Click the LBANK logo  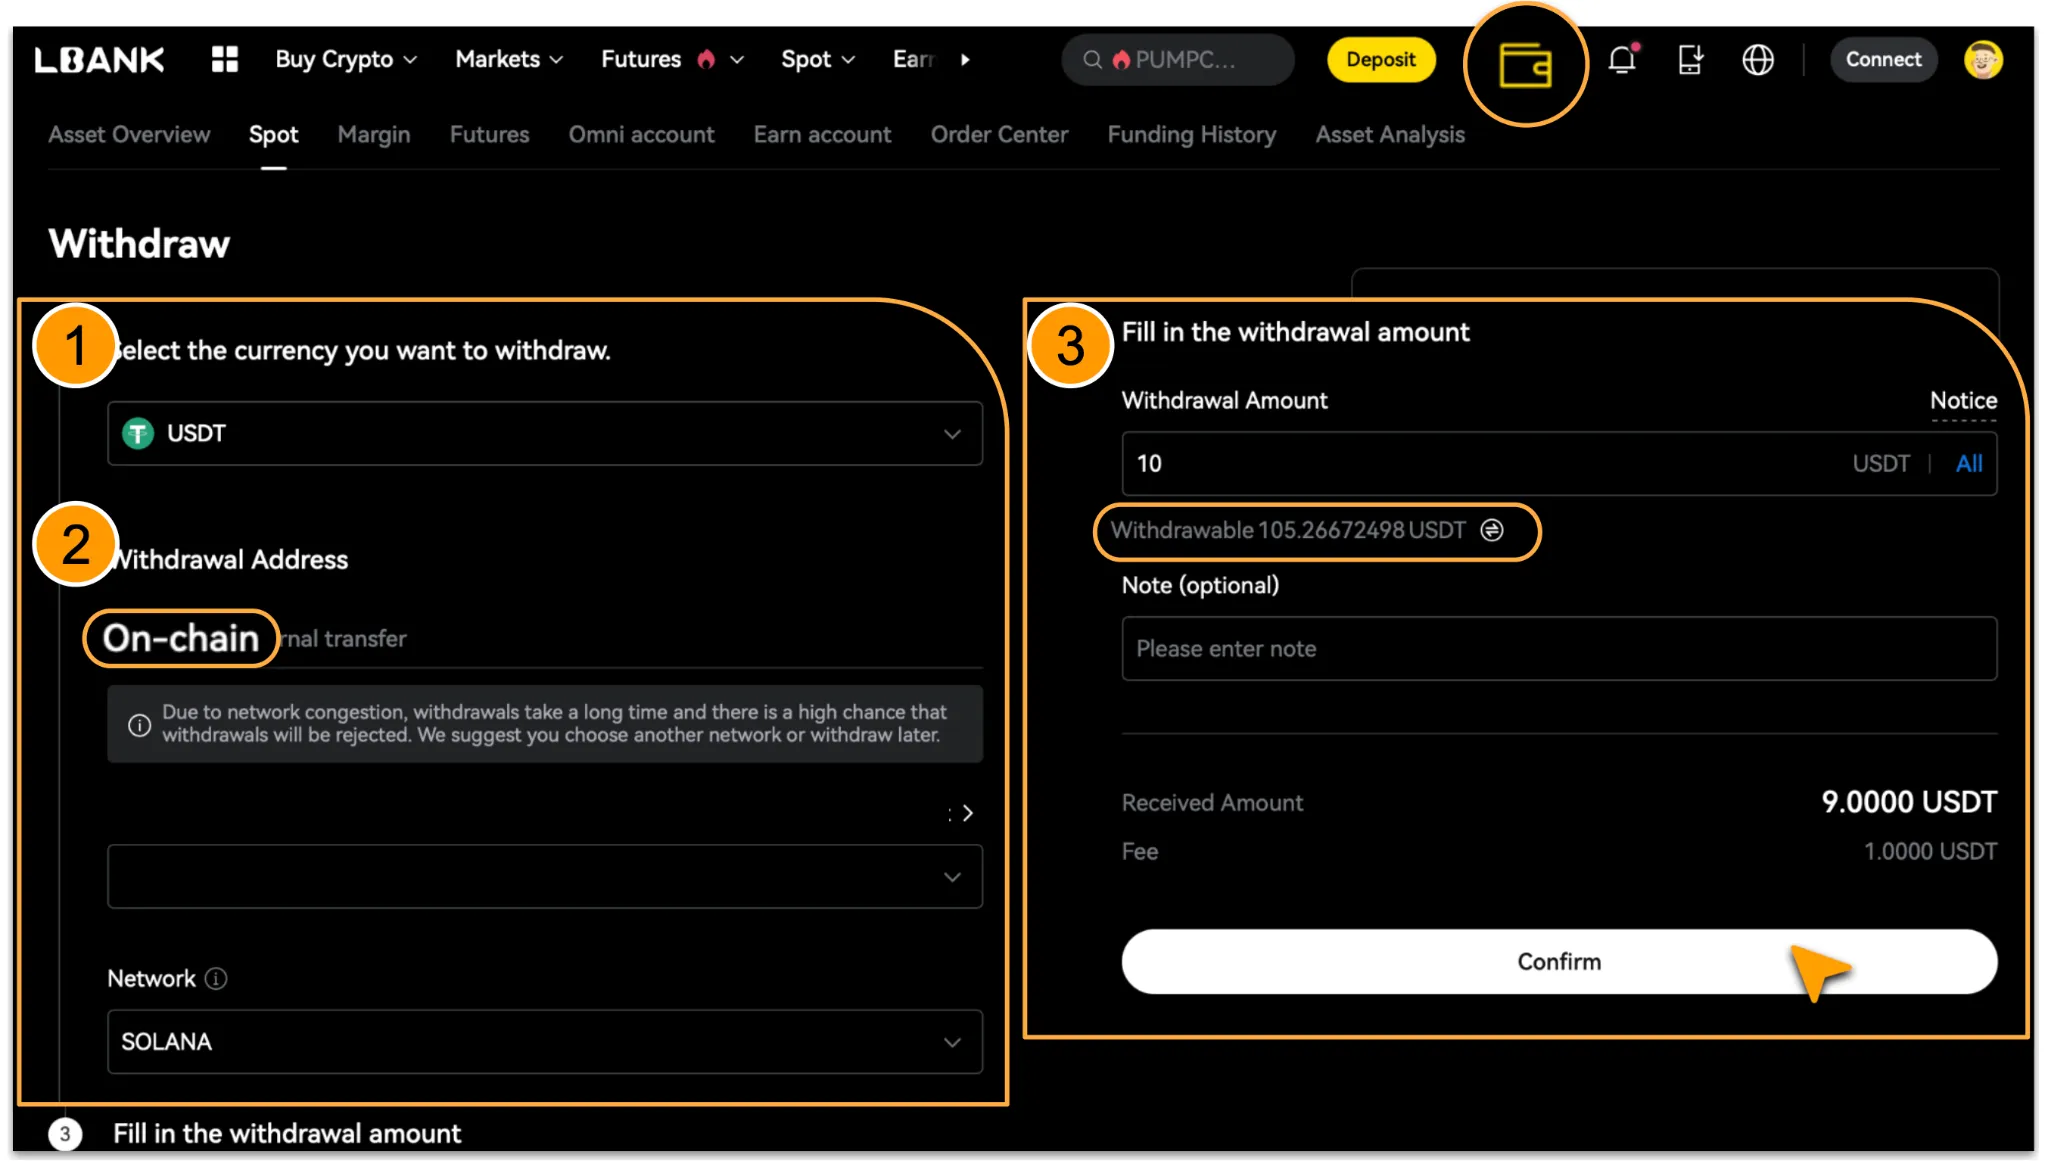point(99,60)
